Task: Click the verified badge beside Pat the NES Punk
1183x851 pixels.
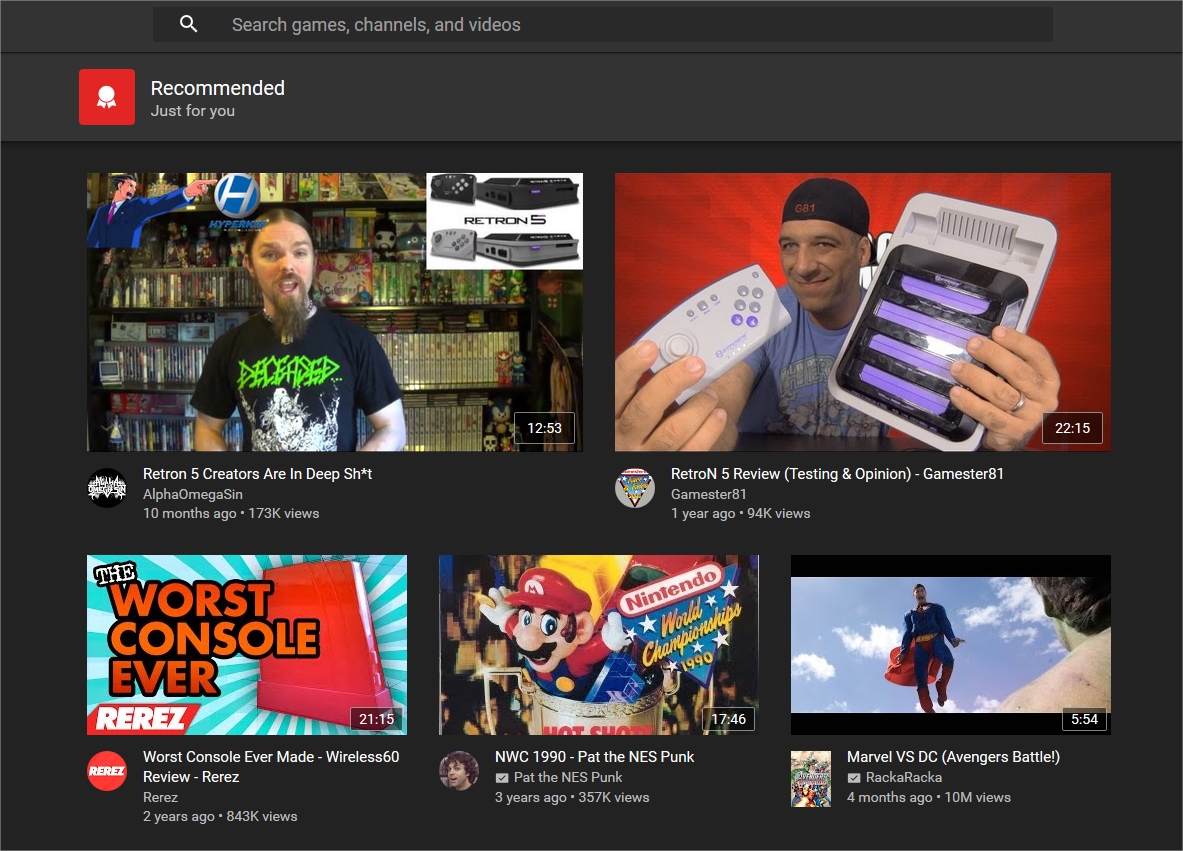Action: [502, 778]
